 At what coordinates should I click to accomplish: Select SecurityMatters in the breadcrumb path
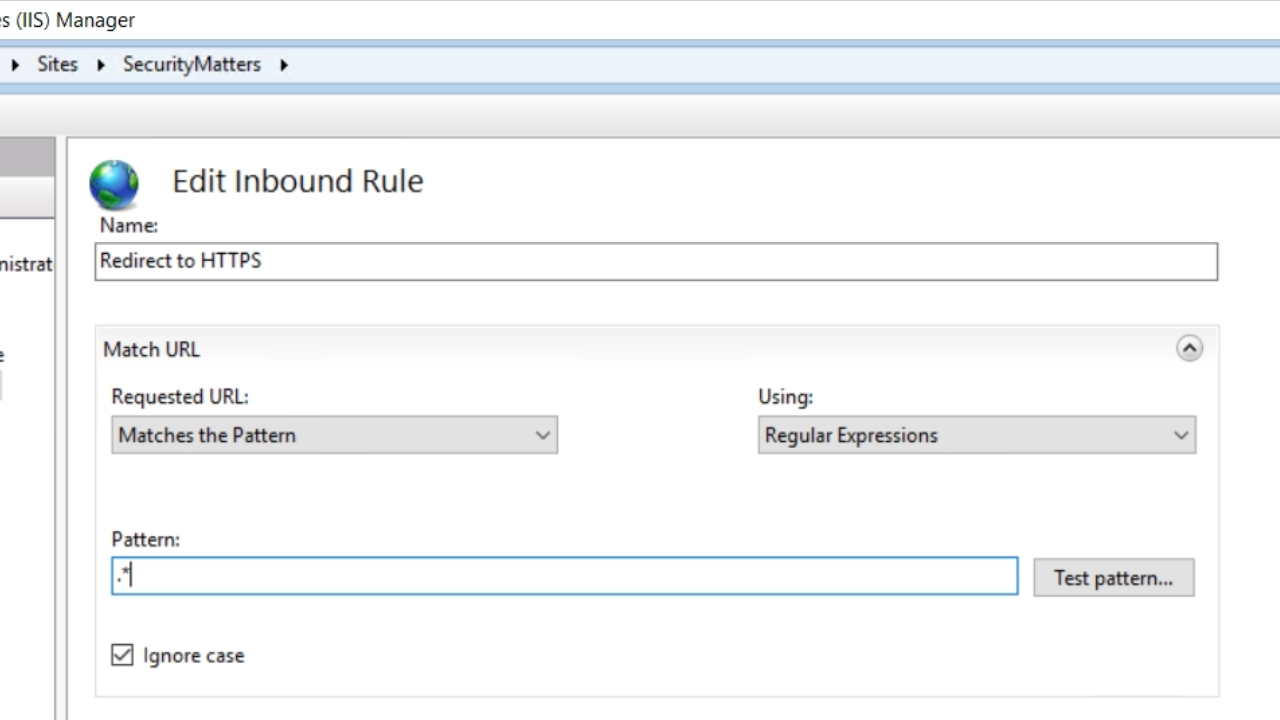(191, 64)
